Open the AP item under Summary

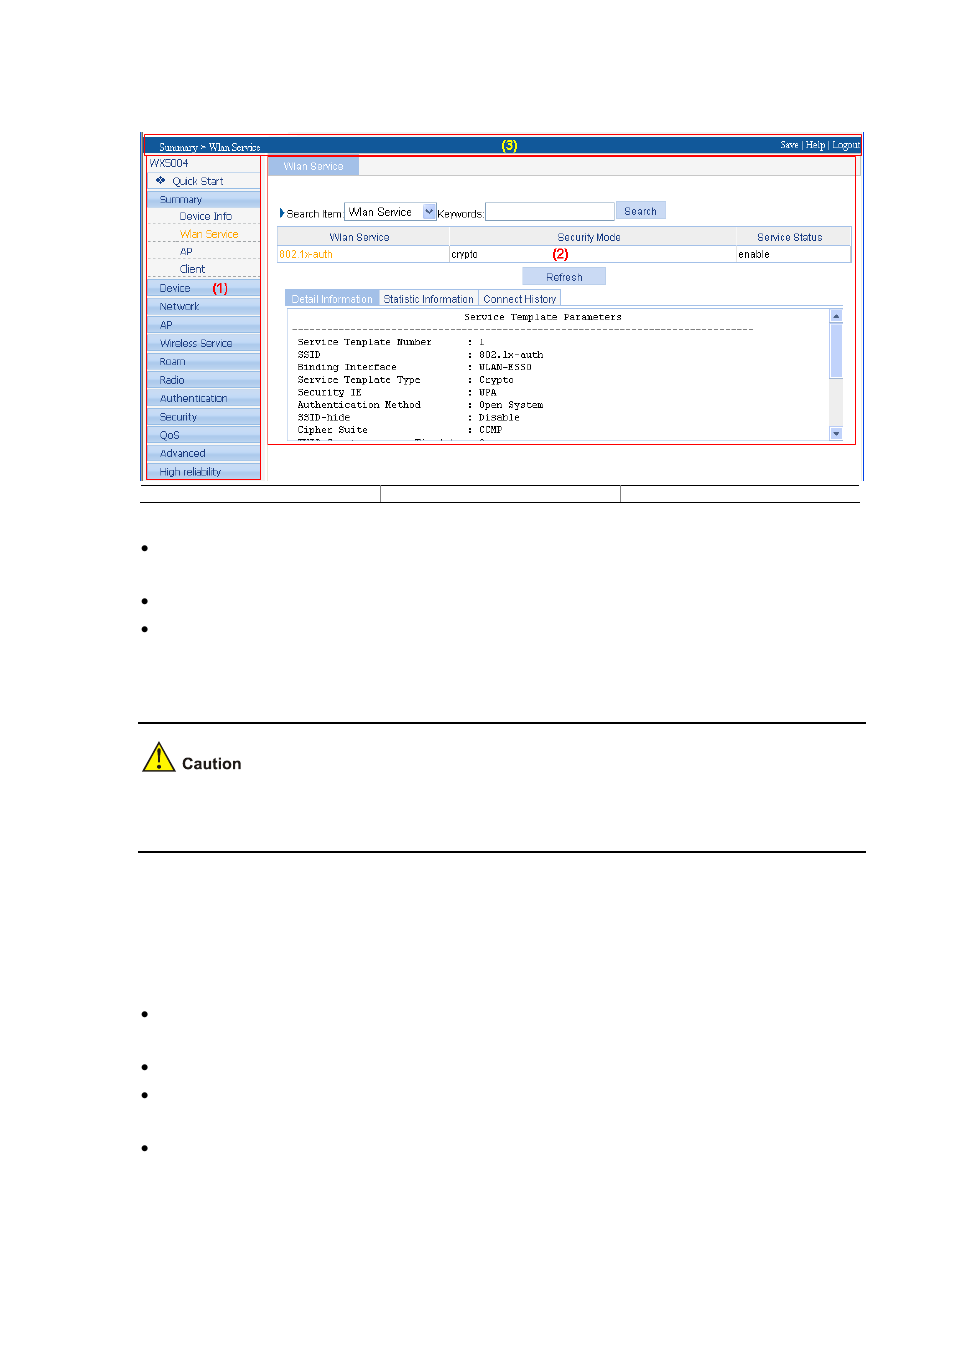(x=186, y=251)
